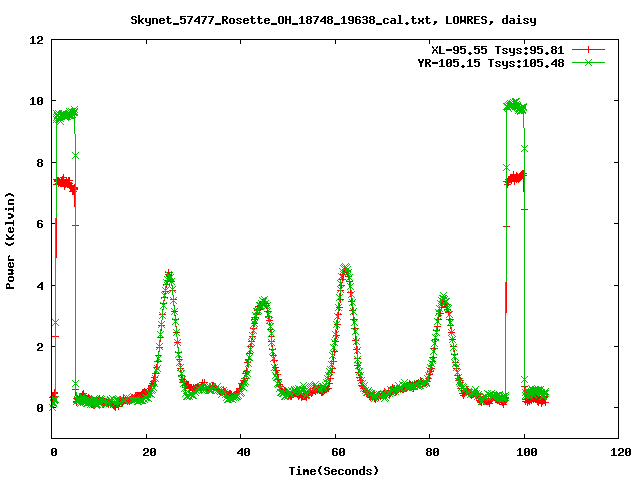The width and height of the screenshot is (640, 480).
Task: Click the tallest peak near 62 seconds
Action: [345, 269]
